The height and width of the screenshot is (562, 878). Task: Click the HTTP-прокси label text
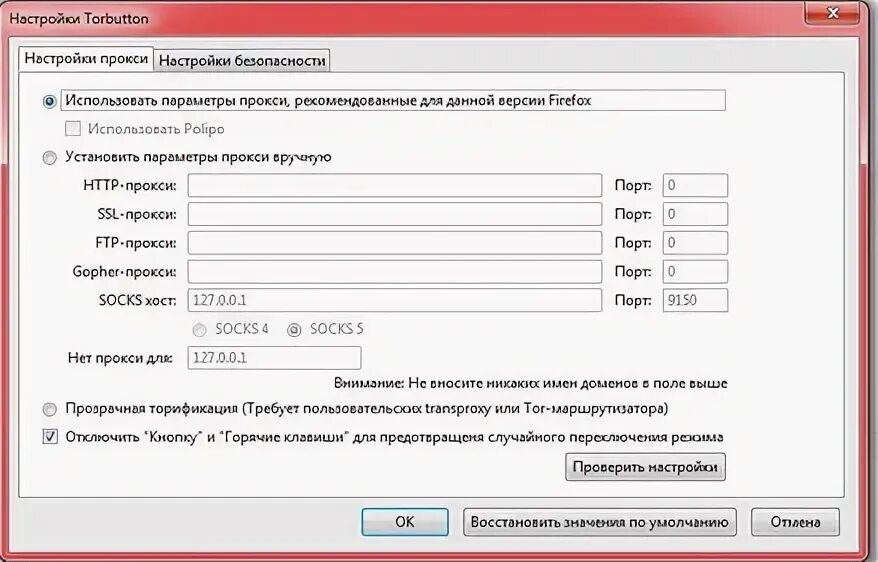[130, 185]
